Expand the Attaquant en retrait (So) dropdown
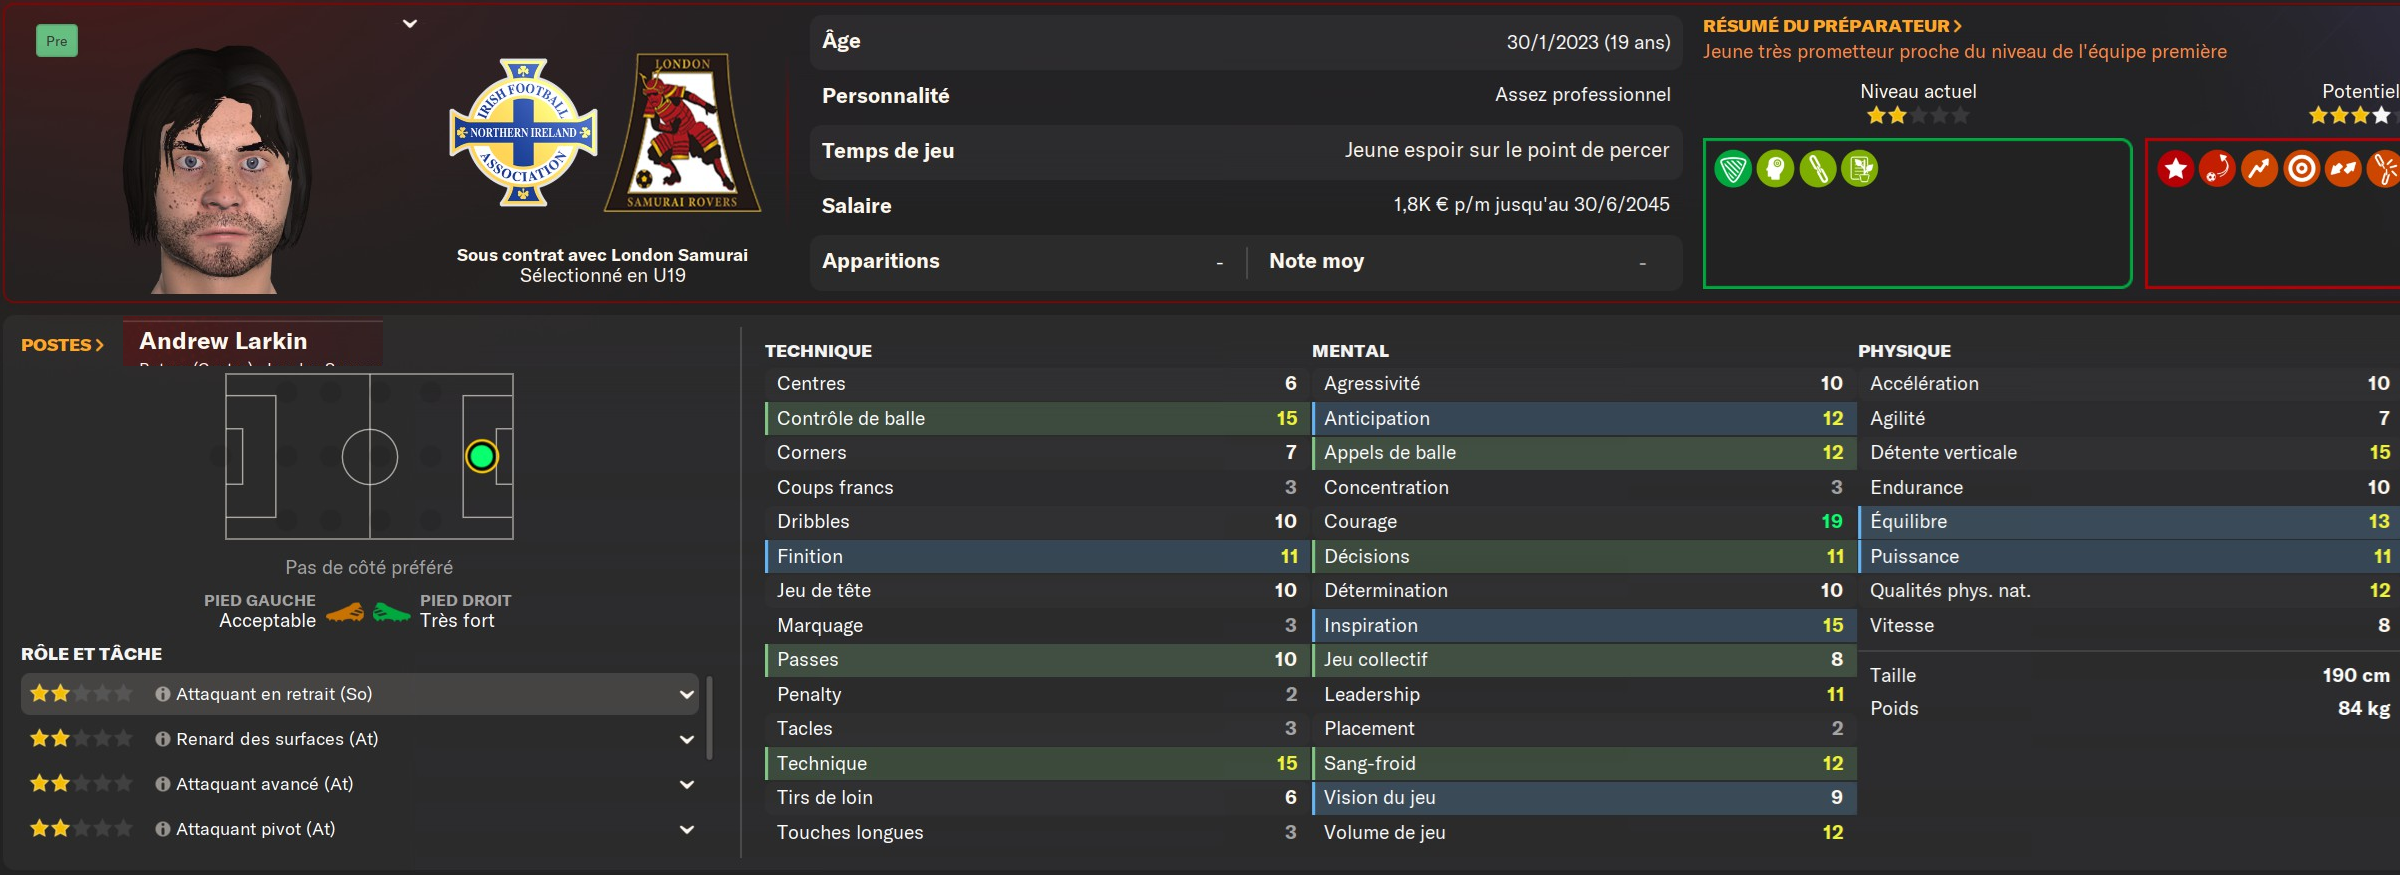 (x=687, y=694)
